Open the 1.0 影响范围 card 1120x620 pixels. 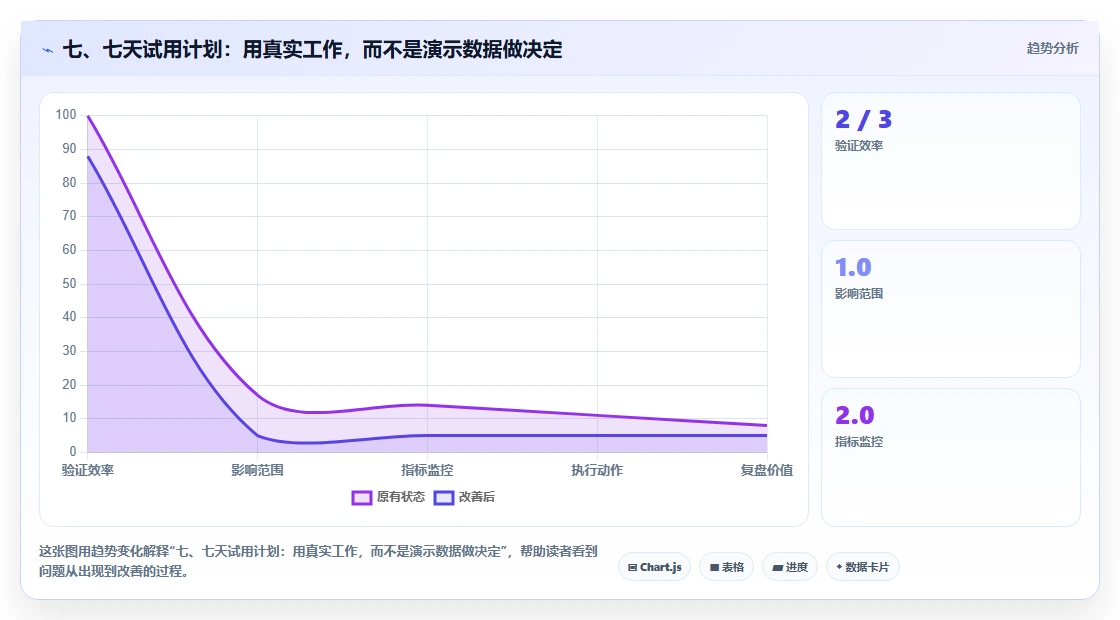point(951,309)
